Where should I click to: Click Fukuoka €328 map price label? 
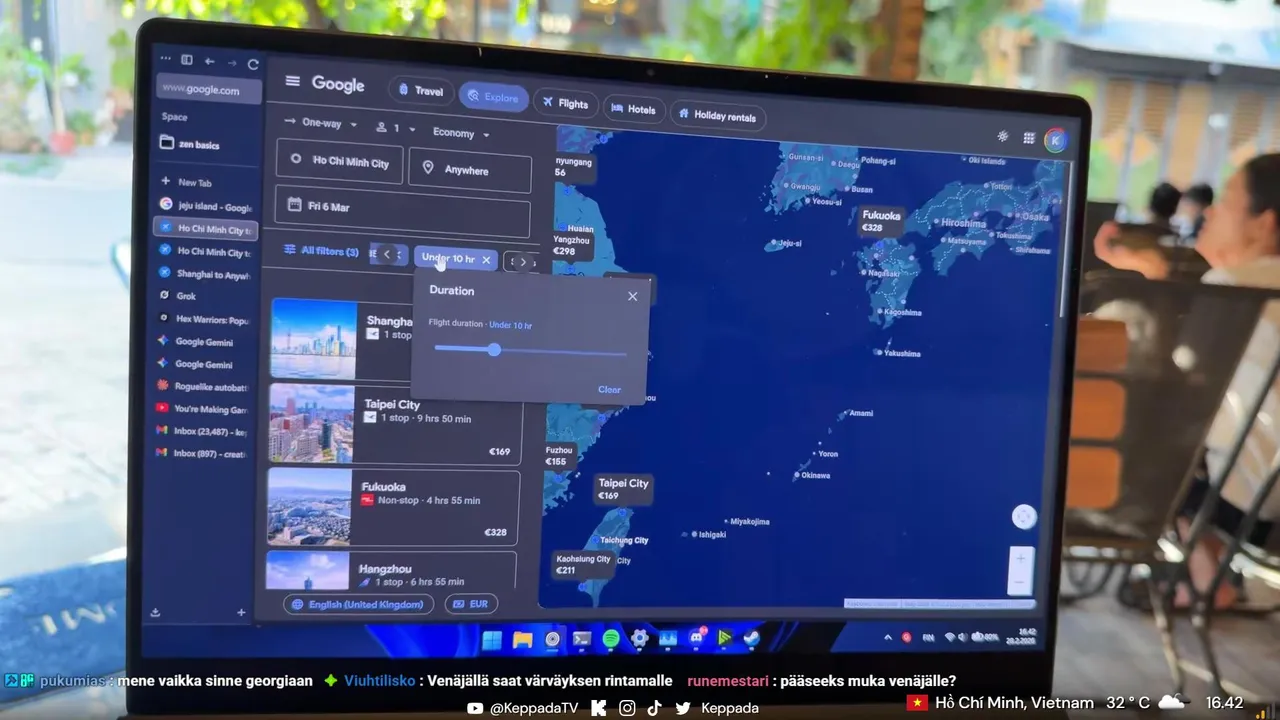[882, 221]
